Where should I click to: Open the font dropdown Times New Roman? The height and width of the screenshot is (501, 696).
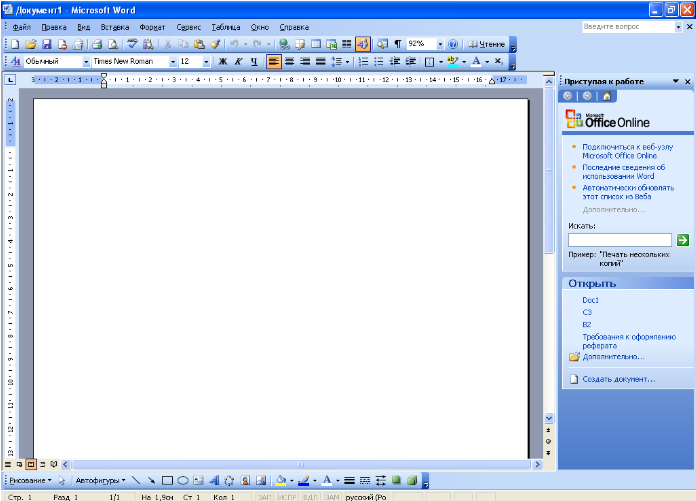[173, 62]
